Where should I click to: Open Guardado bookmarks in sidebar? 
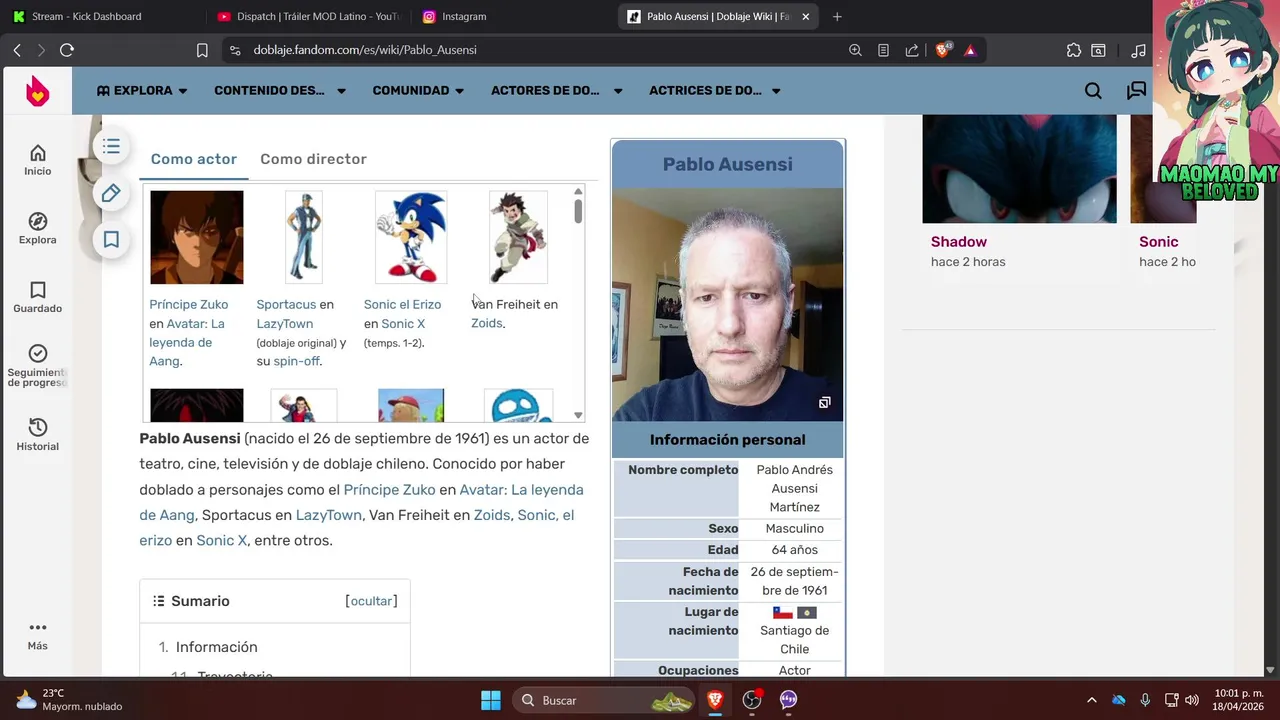click(37, 298)
